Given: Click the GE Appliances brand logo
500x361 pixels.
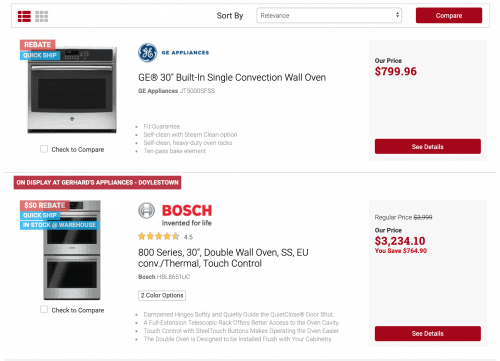Looking at the screenshot, I should (174, 53).
